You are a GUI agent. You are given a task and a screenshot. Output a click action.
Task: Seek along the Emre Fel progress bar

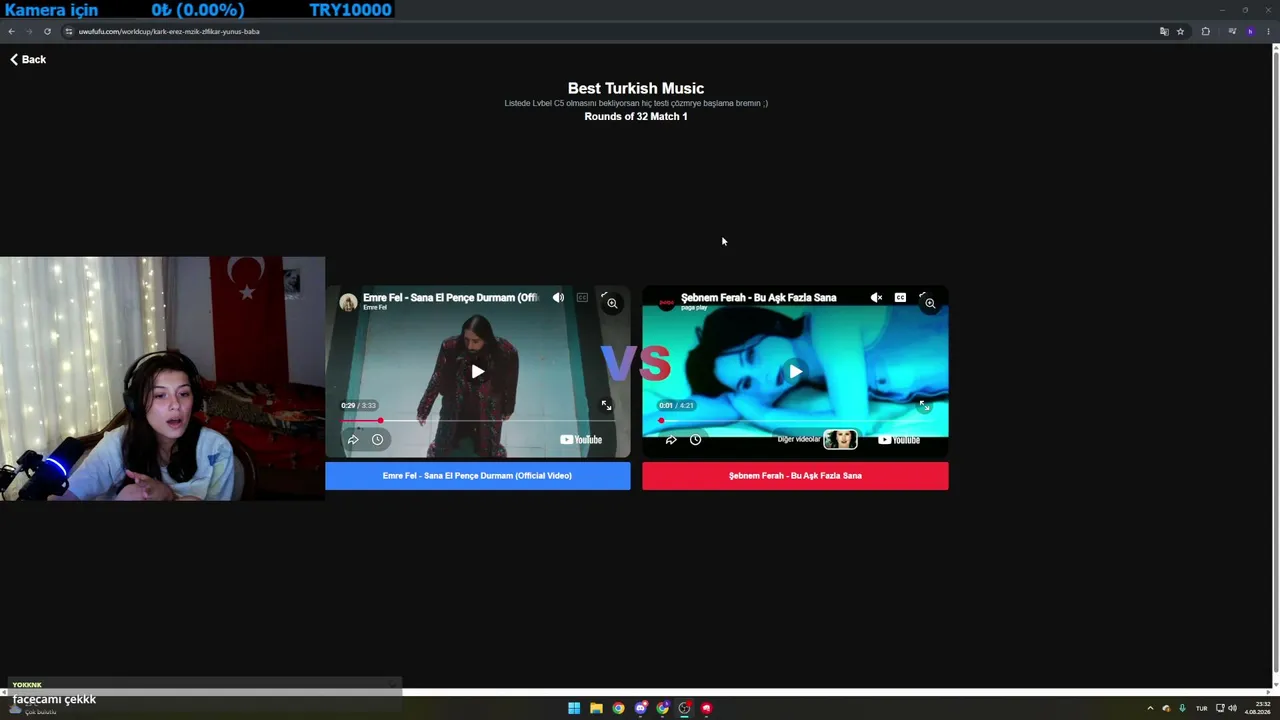(x=478, y=421)
